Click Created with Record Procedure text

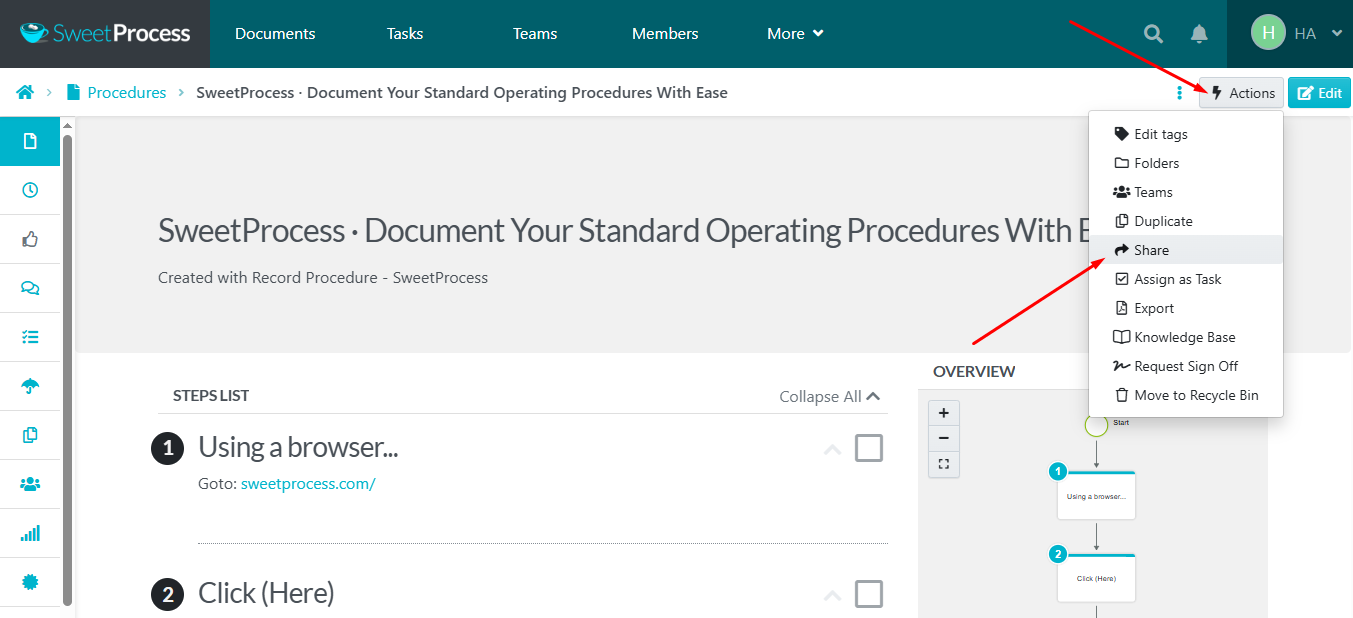(x=323, y=278)
